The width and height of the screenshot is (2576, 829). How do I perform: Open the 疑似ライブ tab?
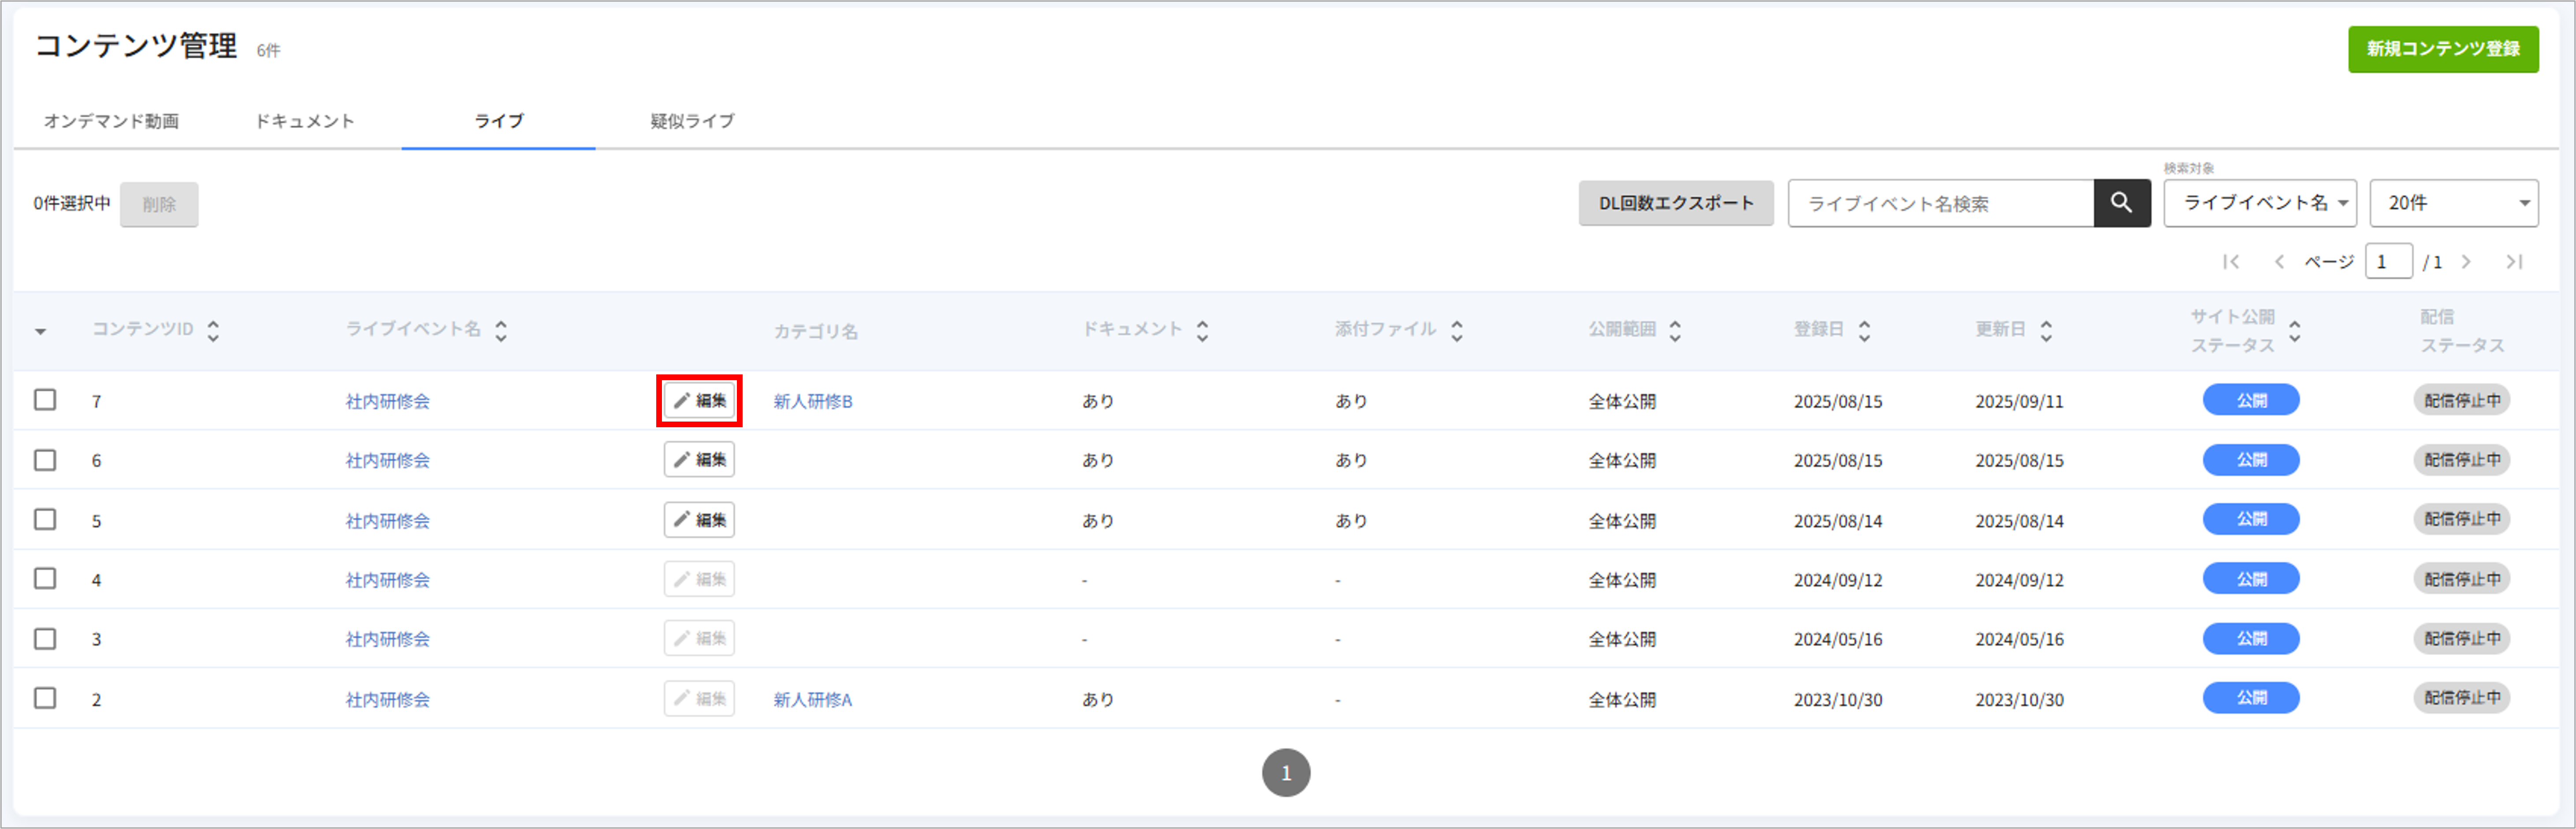click(x=692, y=121)
